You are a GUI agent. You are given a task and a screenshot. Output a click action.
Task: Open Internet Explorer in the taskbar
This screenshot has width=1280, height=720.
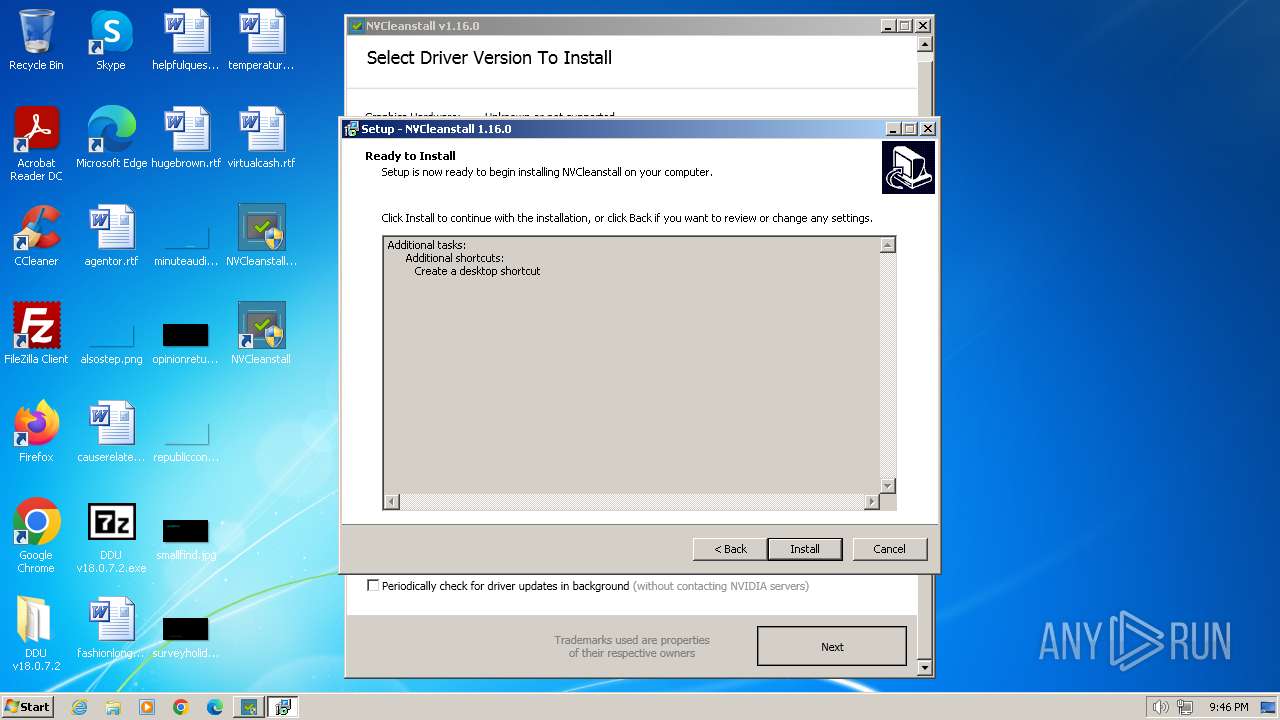[79, 707]
